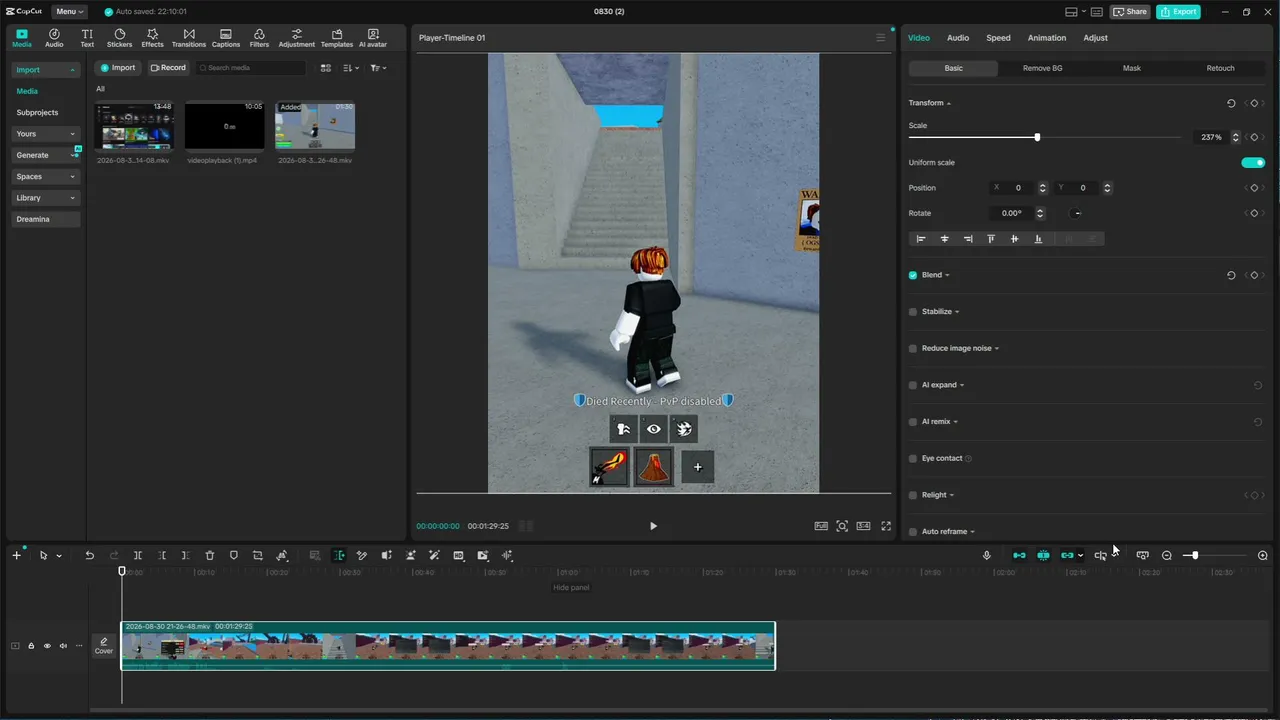
Task: Open the select-tool mode dropdown arrow
Action: (59, 556)
